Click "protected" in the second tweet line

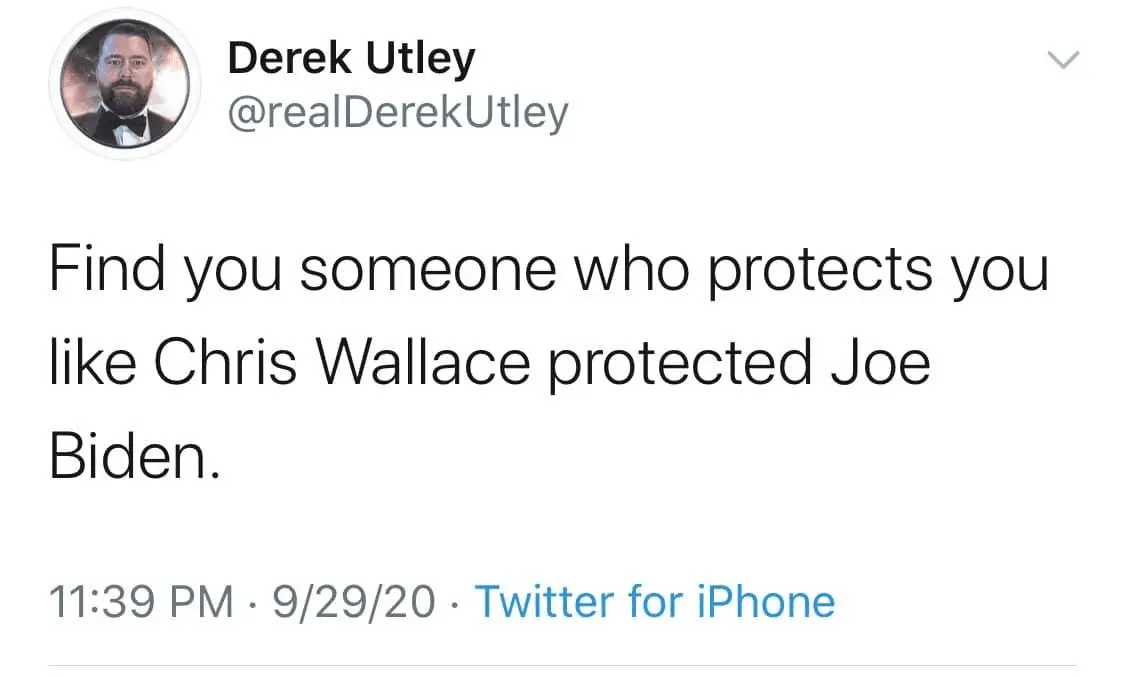680,364
